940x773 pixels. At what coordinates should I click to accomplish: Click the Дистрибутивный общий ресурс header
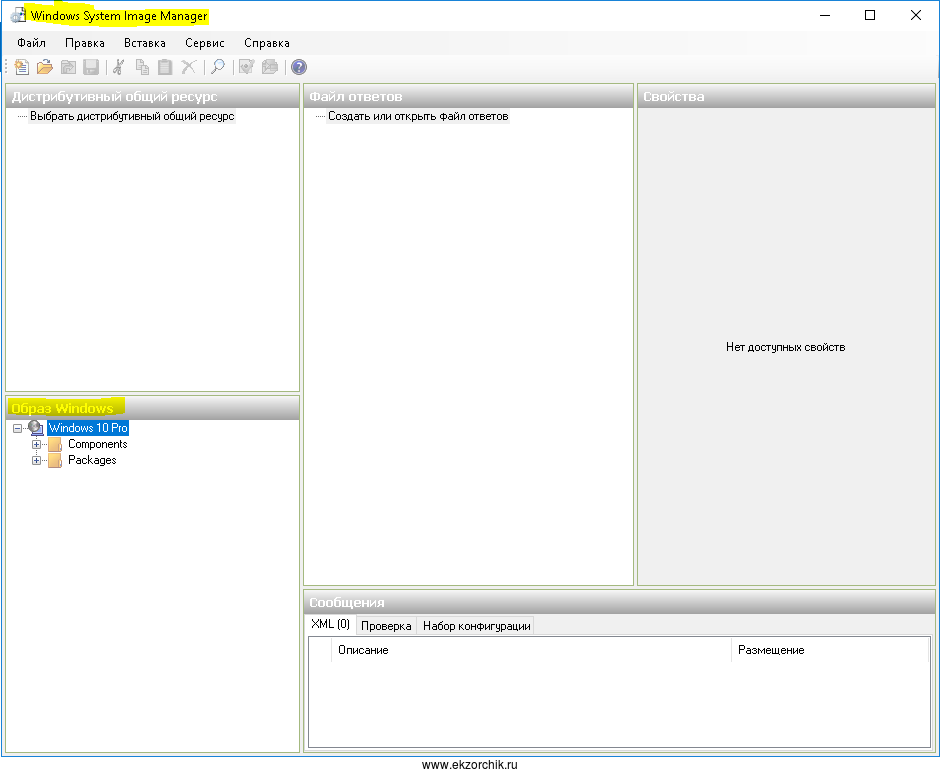click(152, 97)
